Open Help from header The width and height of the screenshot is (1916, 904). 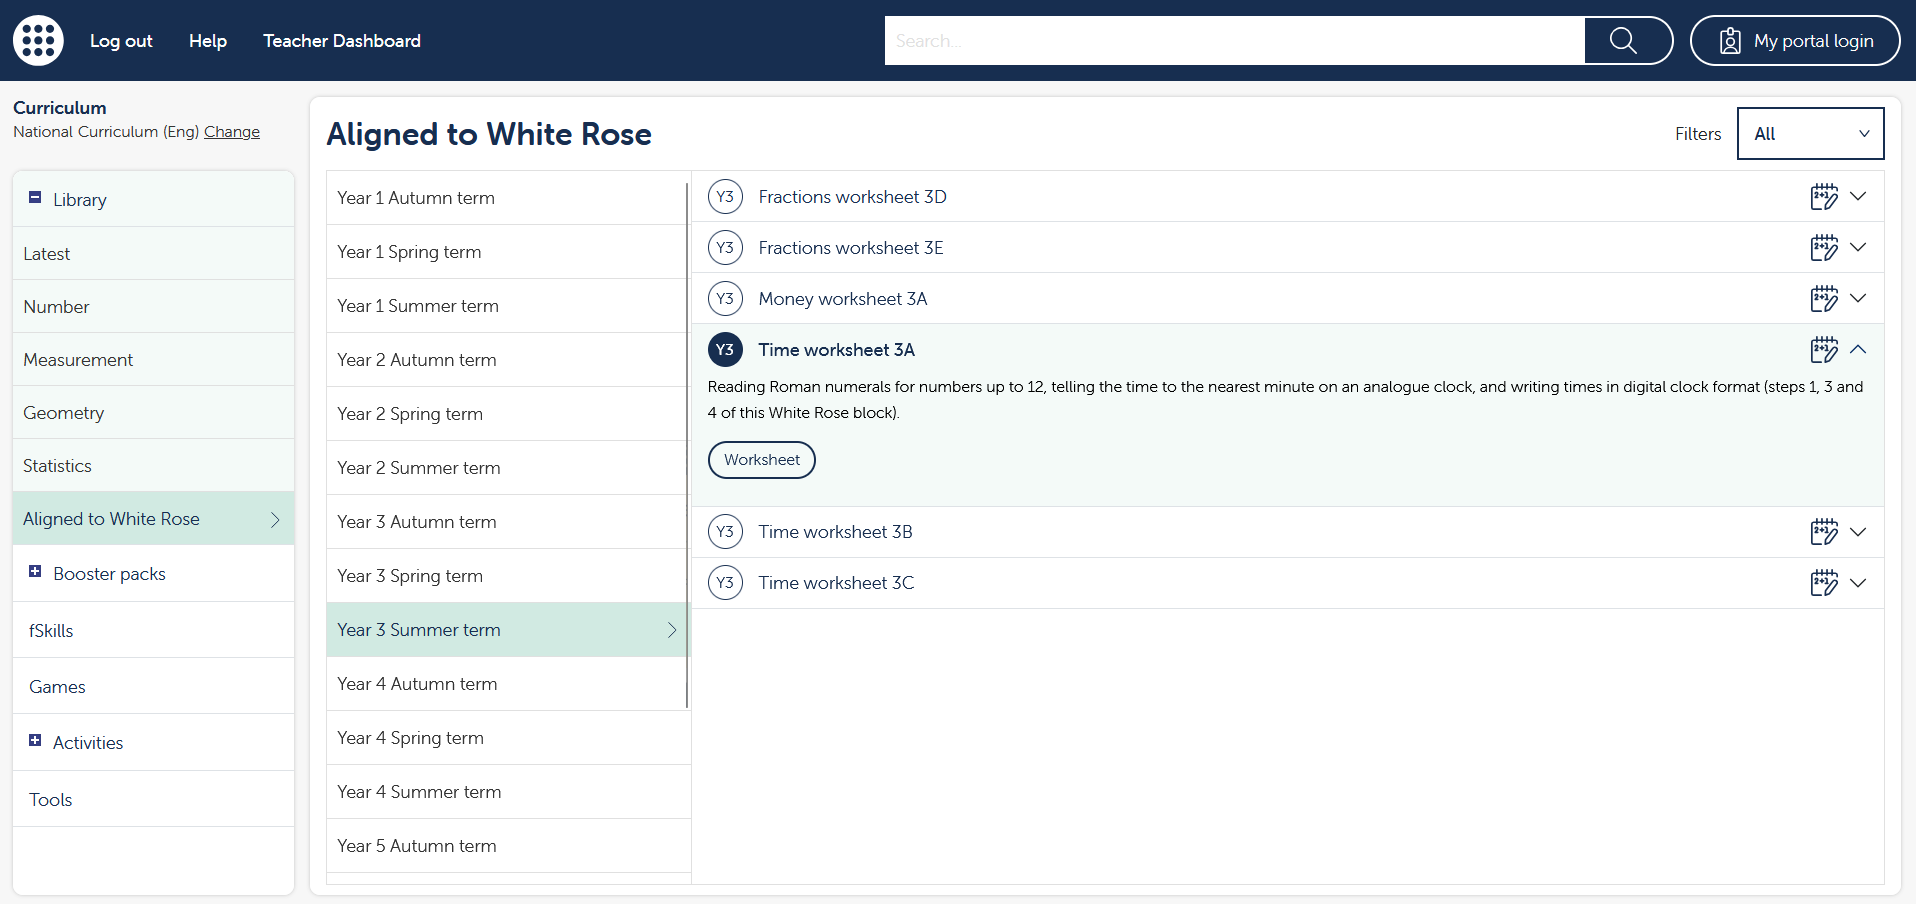click(x=208, y=41)
